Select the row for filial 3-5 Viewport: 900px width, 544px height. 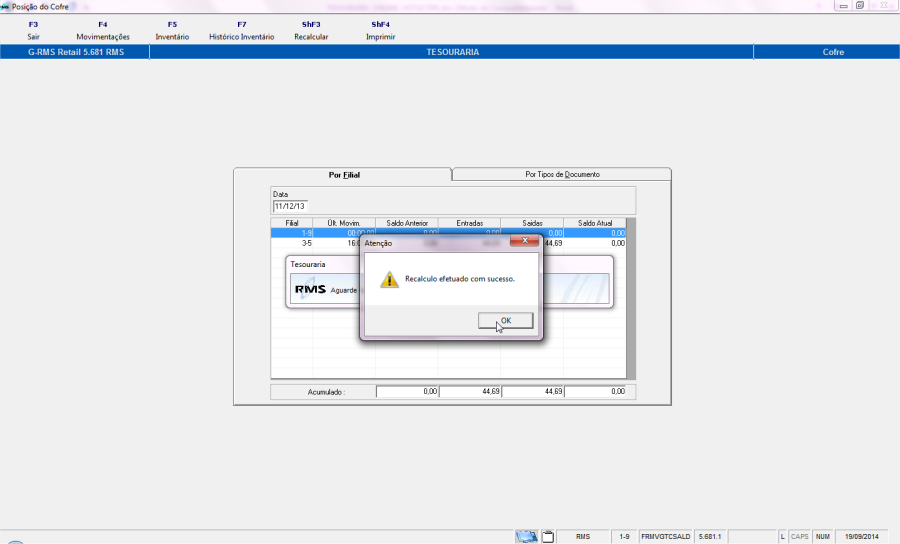(448, 243)
